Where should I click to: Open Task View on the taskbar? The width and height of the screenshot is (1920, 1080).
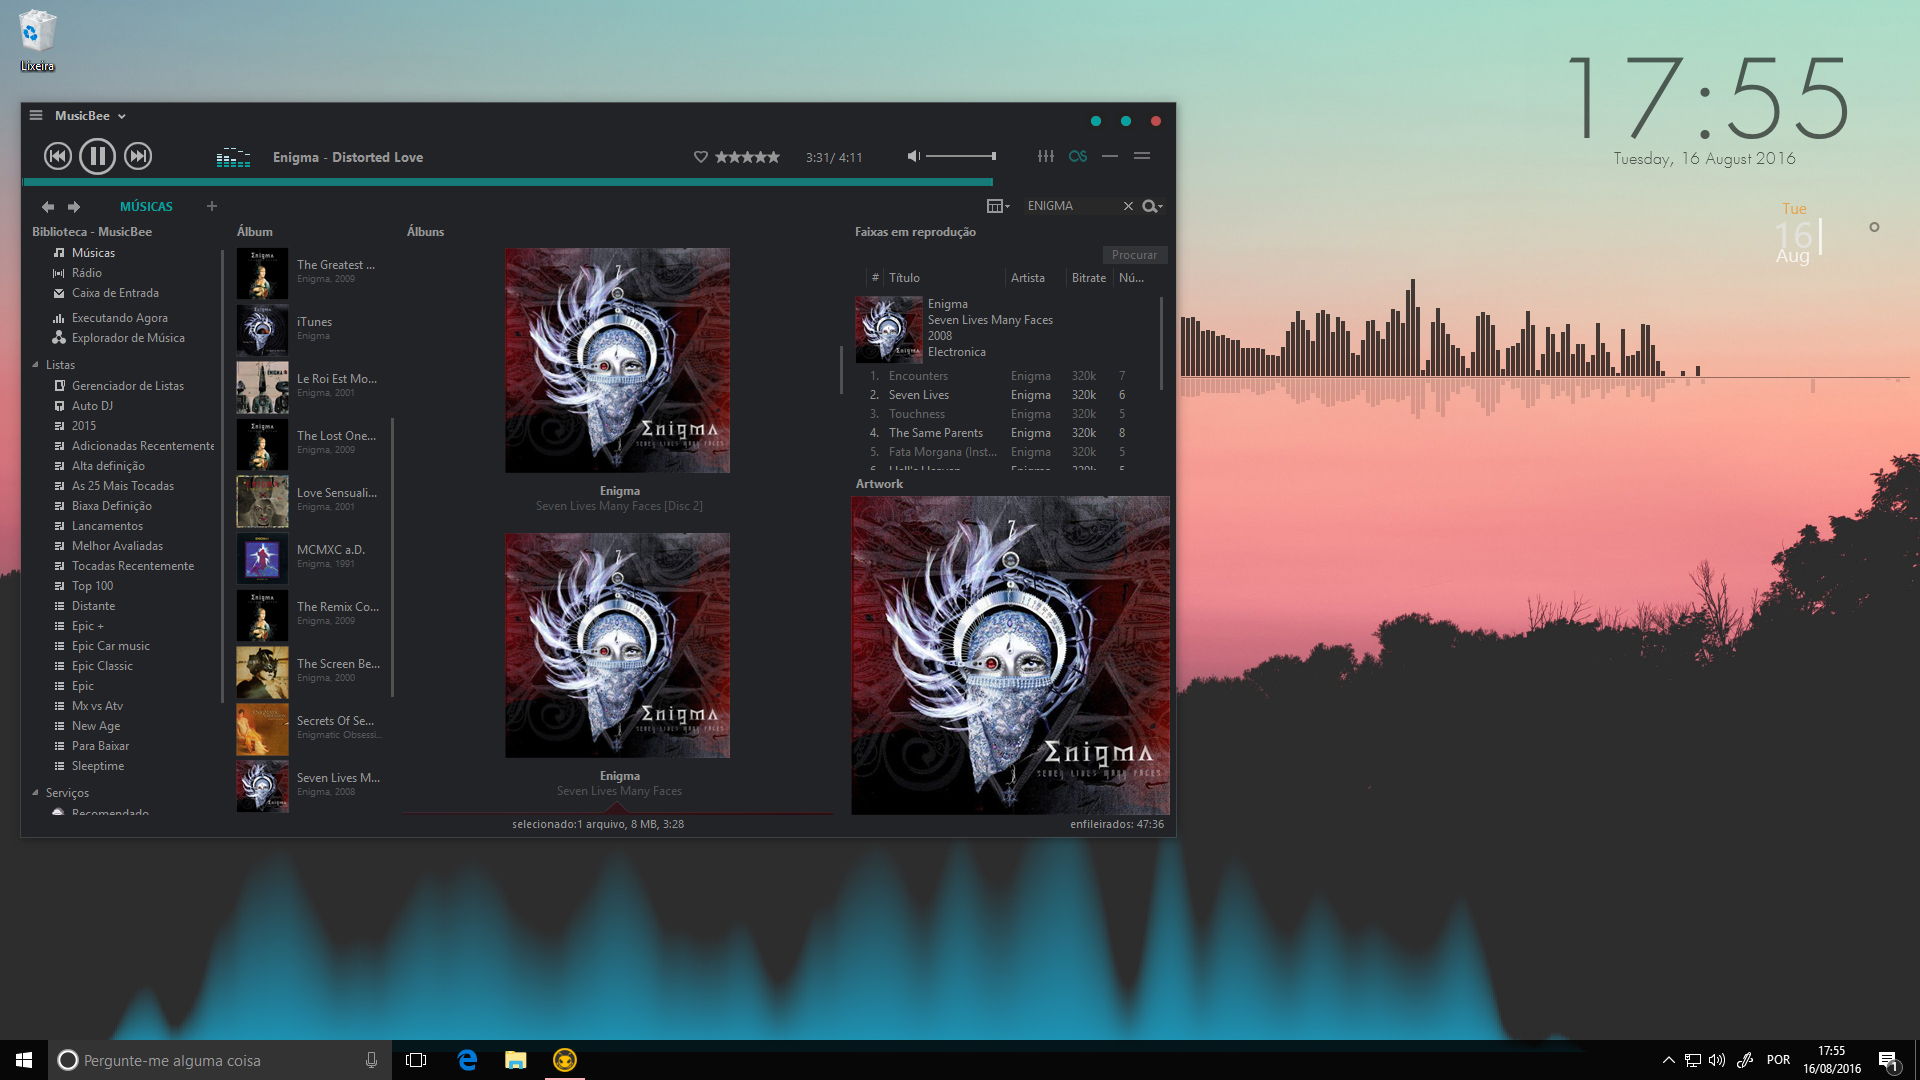(x=416, y=1060)
